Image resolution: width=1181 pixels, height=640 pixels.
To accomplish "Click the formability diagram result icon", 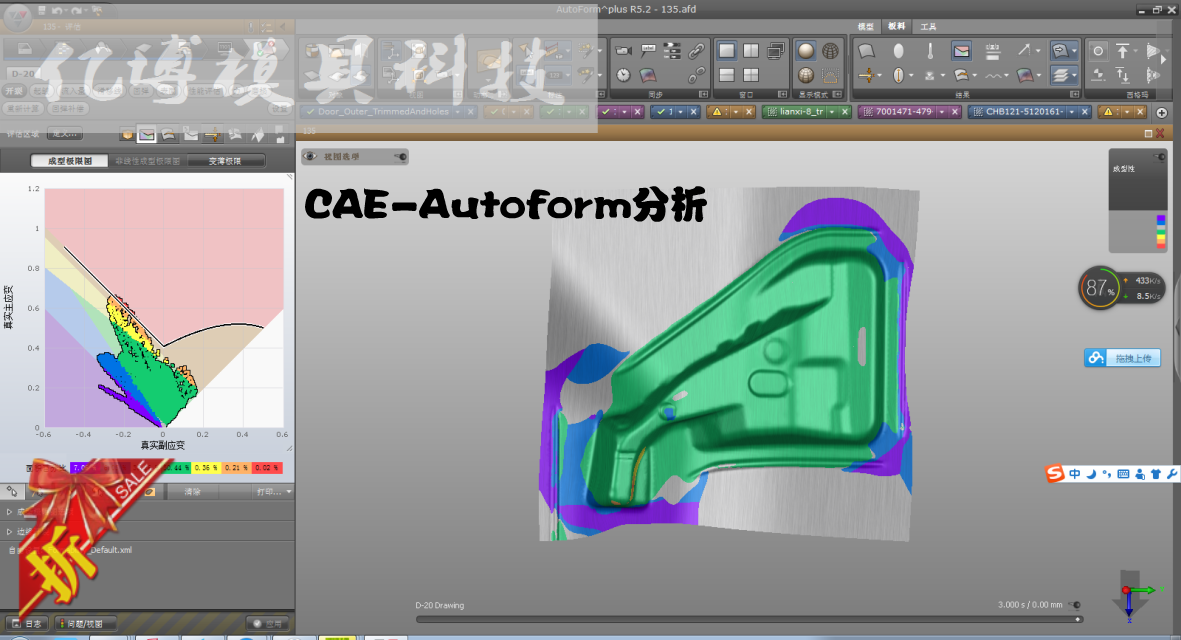I will click(961, 50).
